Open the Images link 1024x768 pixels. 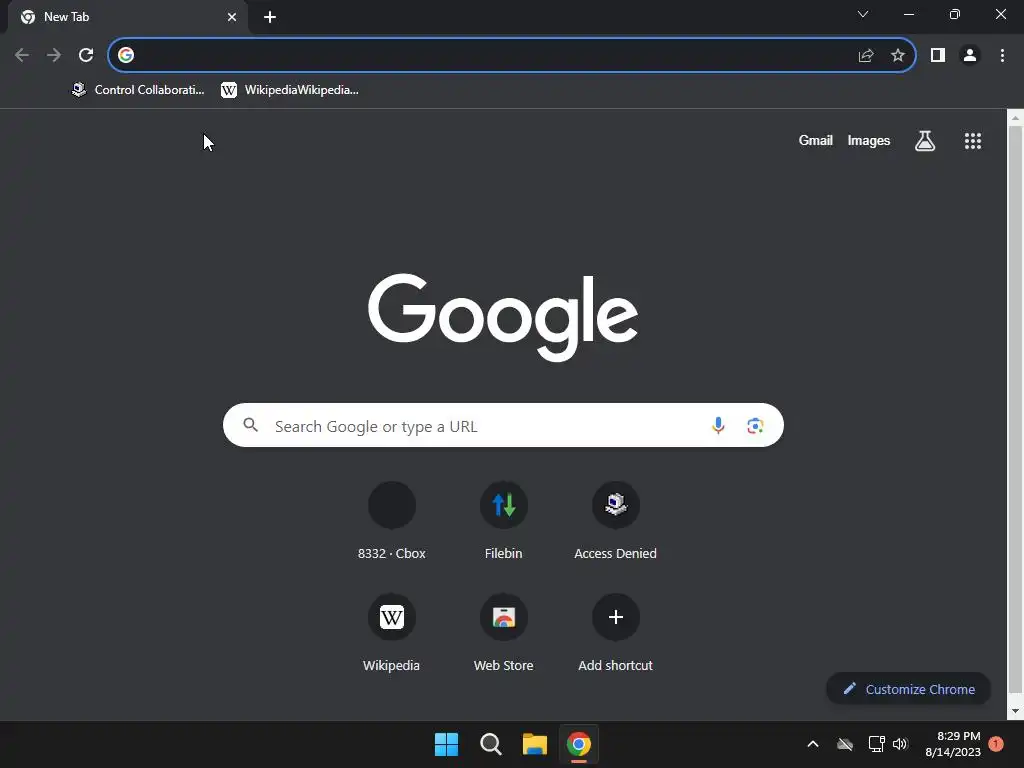pos(869,140)
